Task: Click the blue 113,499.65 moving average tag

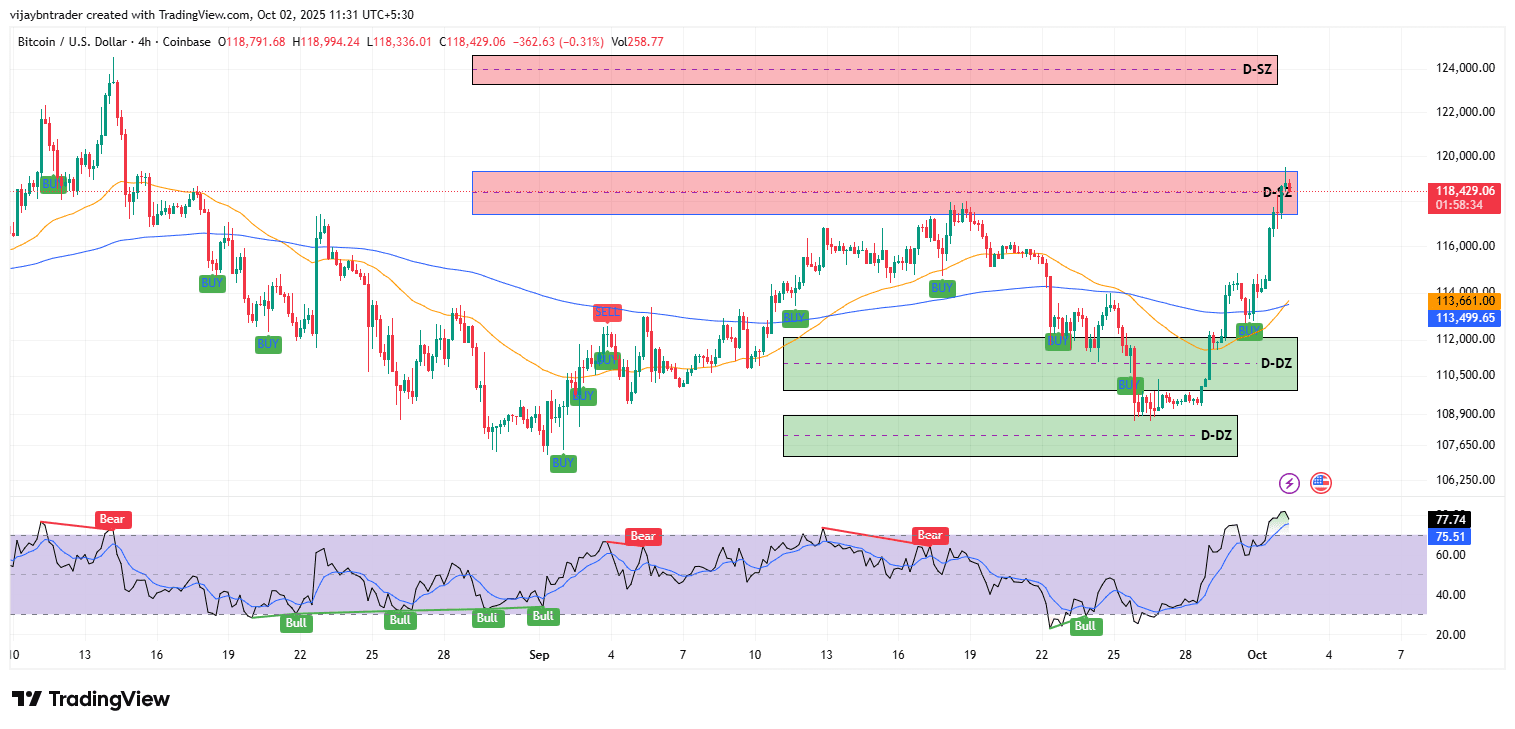Action: tap(1465, 318)
